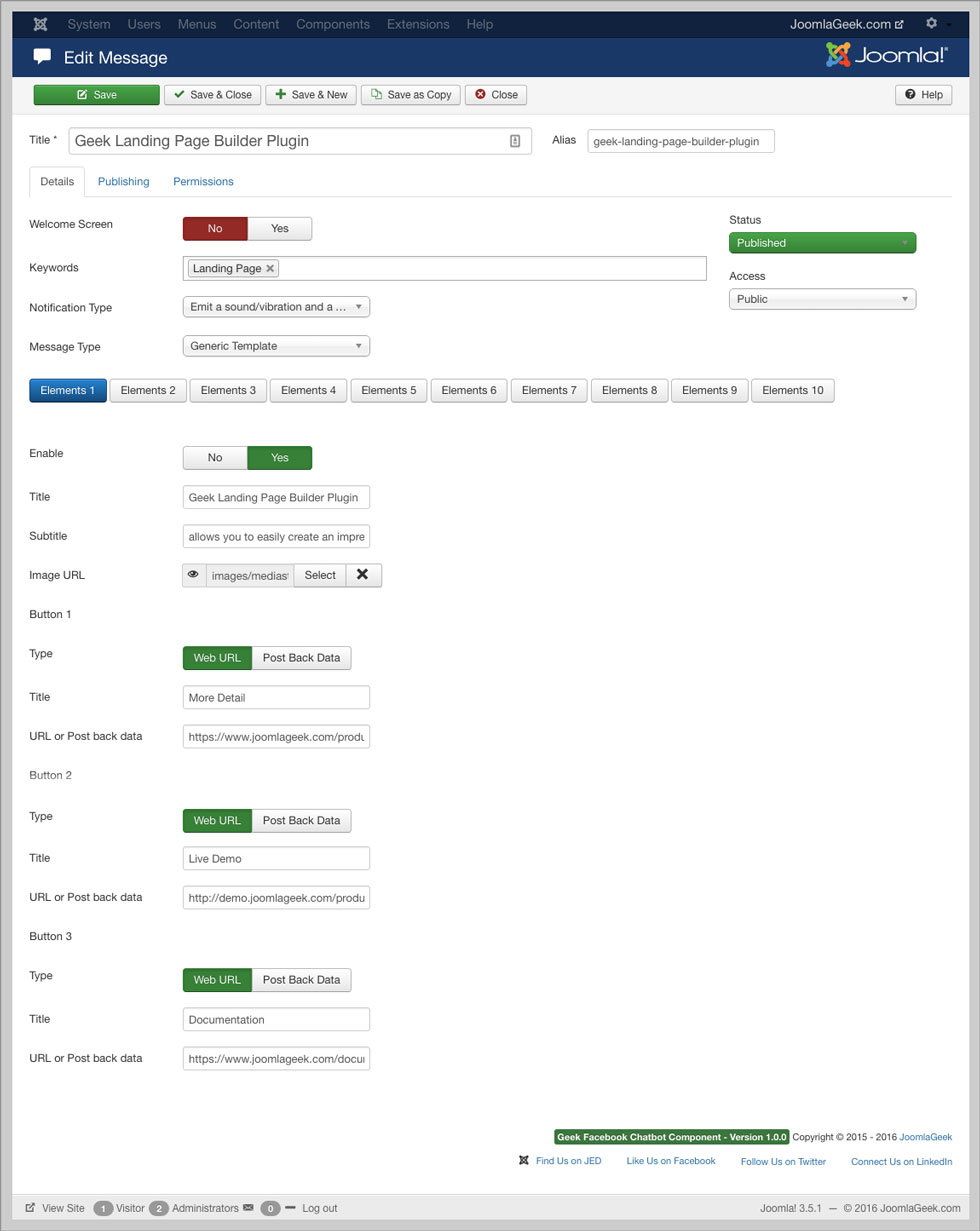Switch to Elements 5
980x1231 pixels.
(389, 390)
